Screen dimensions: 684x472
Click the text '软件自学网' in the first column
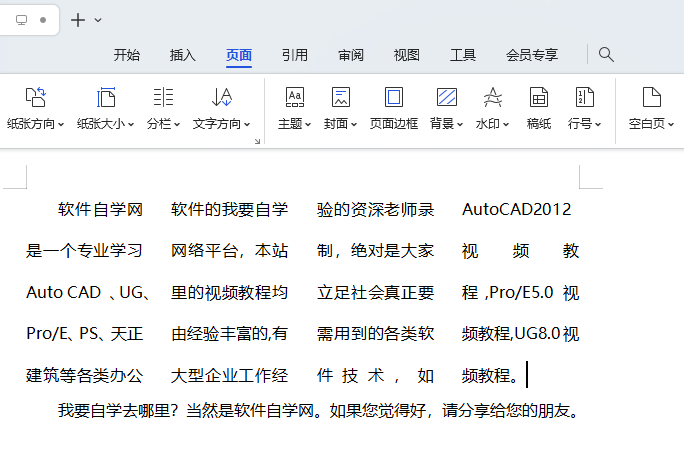coord(100,209)
